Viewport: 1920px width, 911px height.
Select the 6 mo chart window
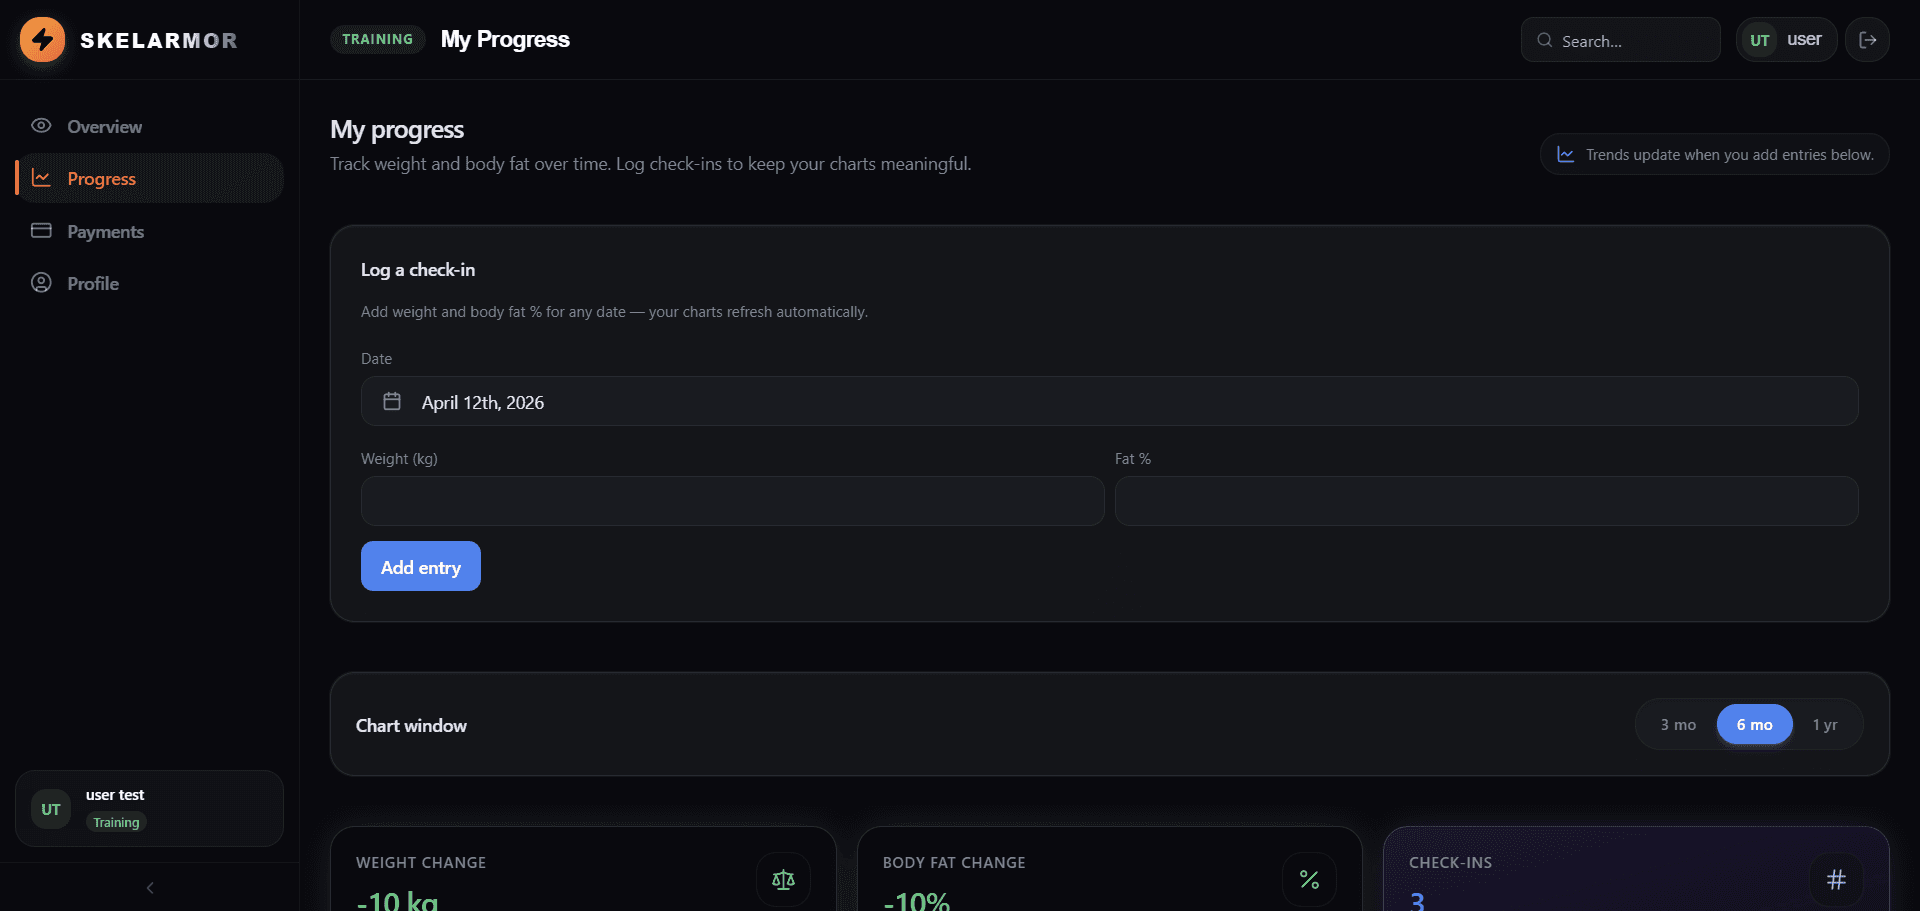1754,725
